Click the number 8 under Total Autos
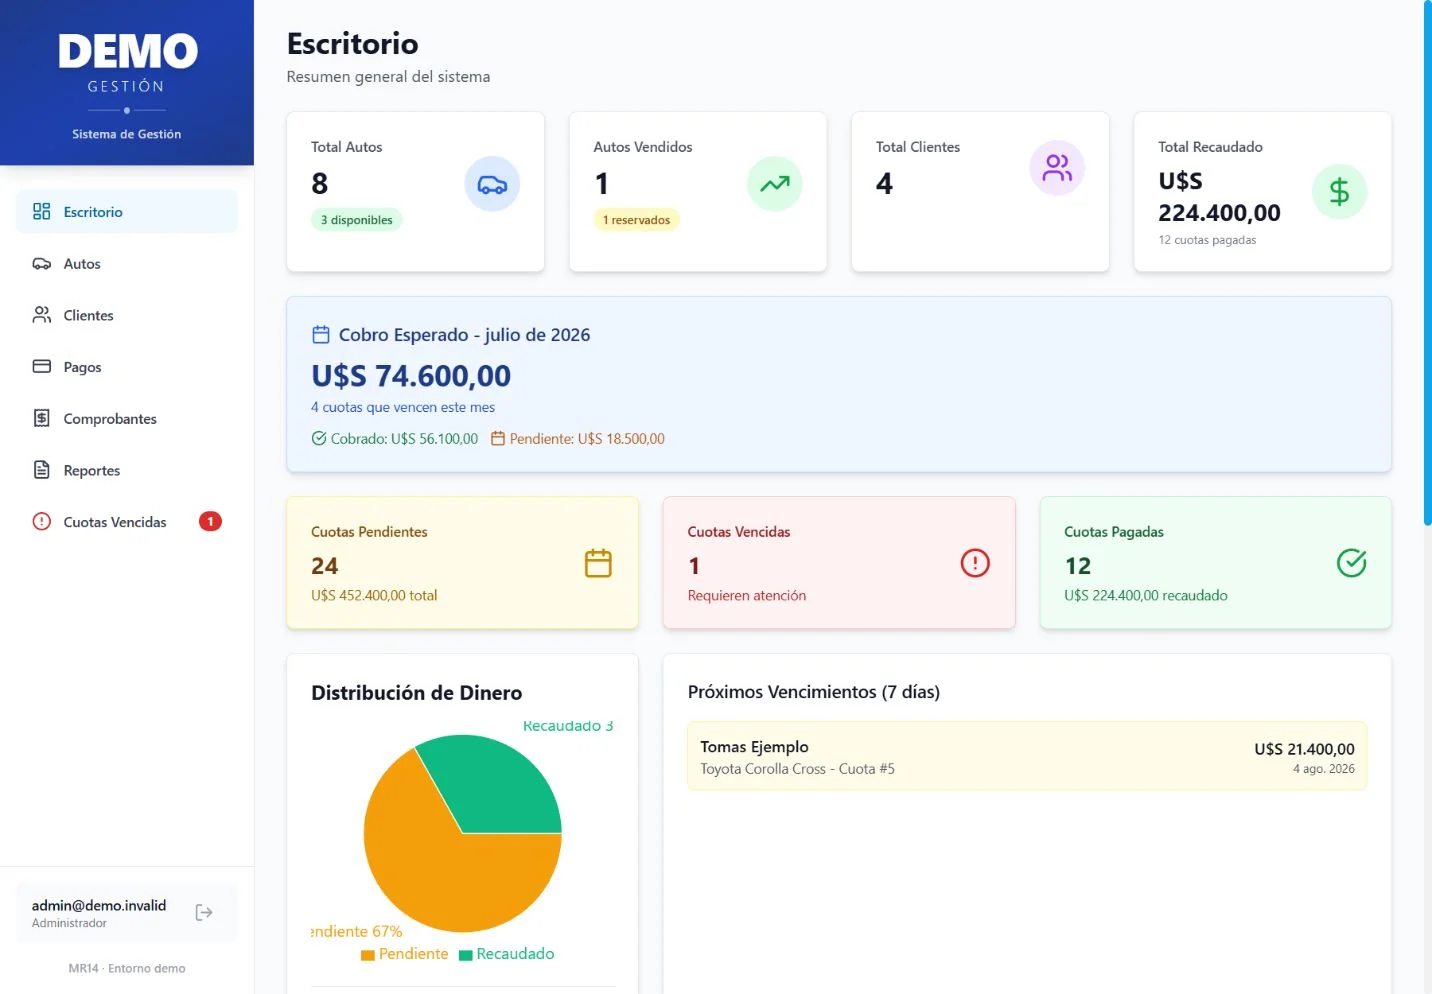Viewport: 1432px width, 994px height. pyautogui.click(x=320, y=184)
